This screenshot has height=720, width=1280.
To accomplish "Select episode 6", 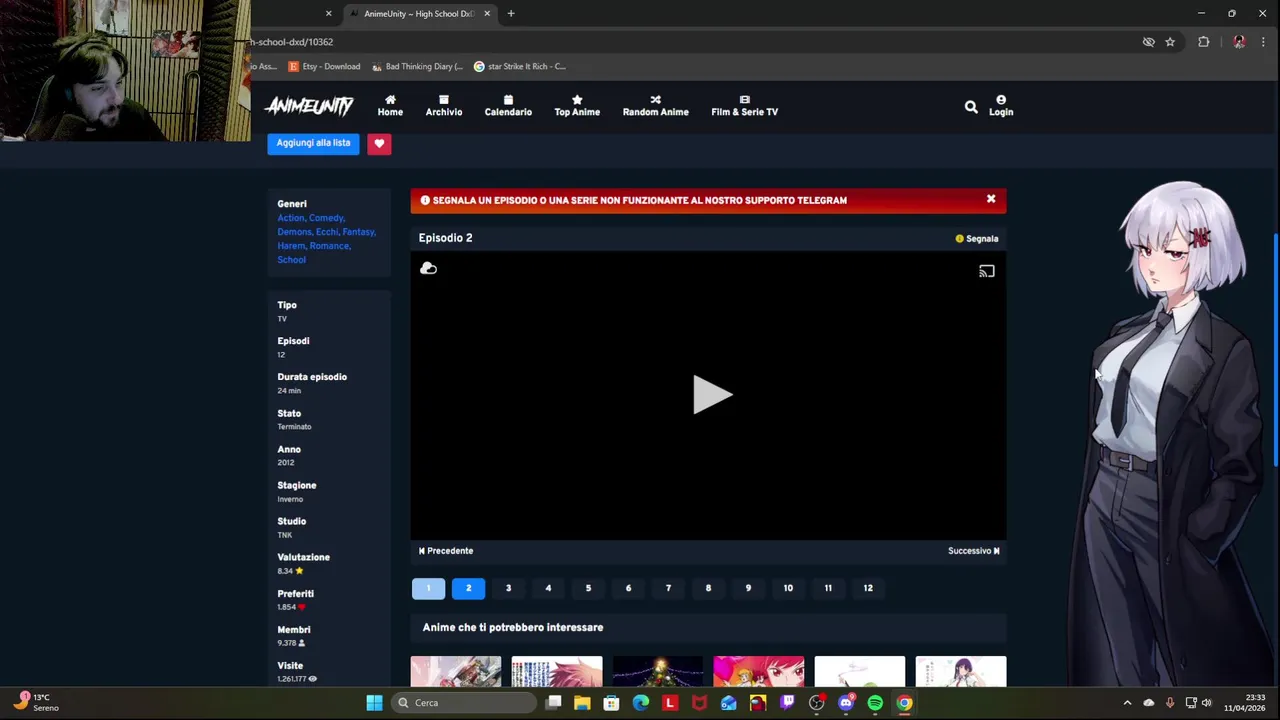I will 628,588.
